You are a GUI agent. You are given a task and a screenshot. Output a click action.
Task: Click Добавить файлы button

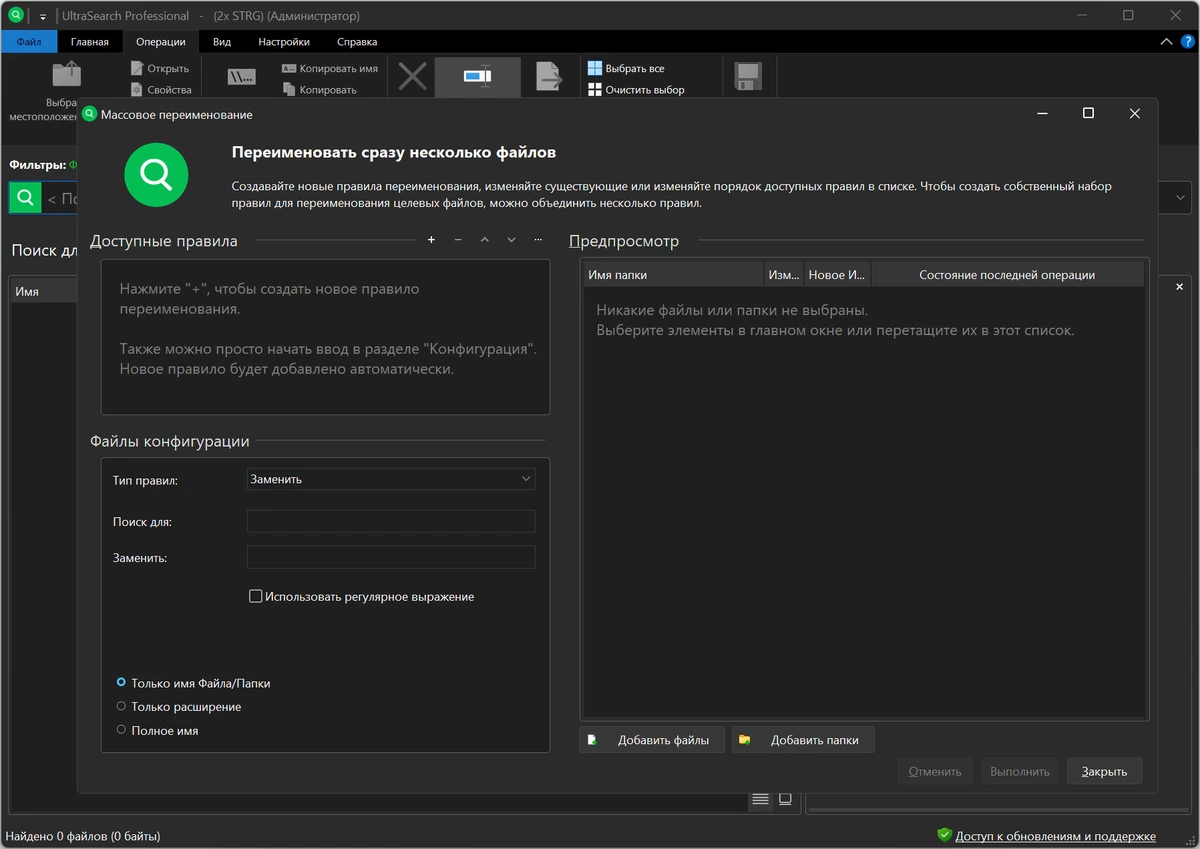(x=652, y=740)
